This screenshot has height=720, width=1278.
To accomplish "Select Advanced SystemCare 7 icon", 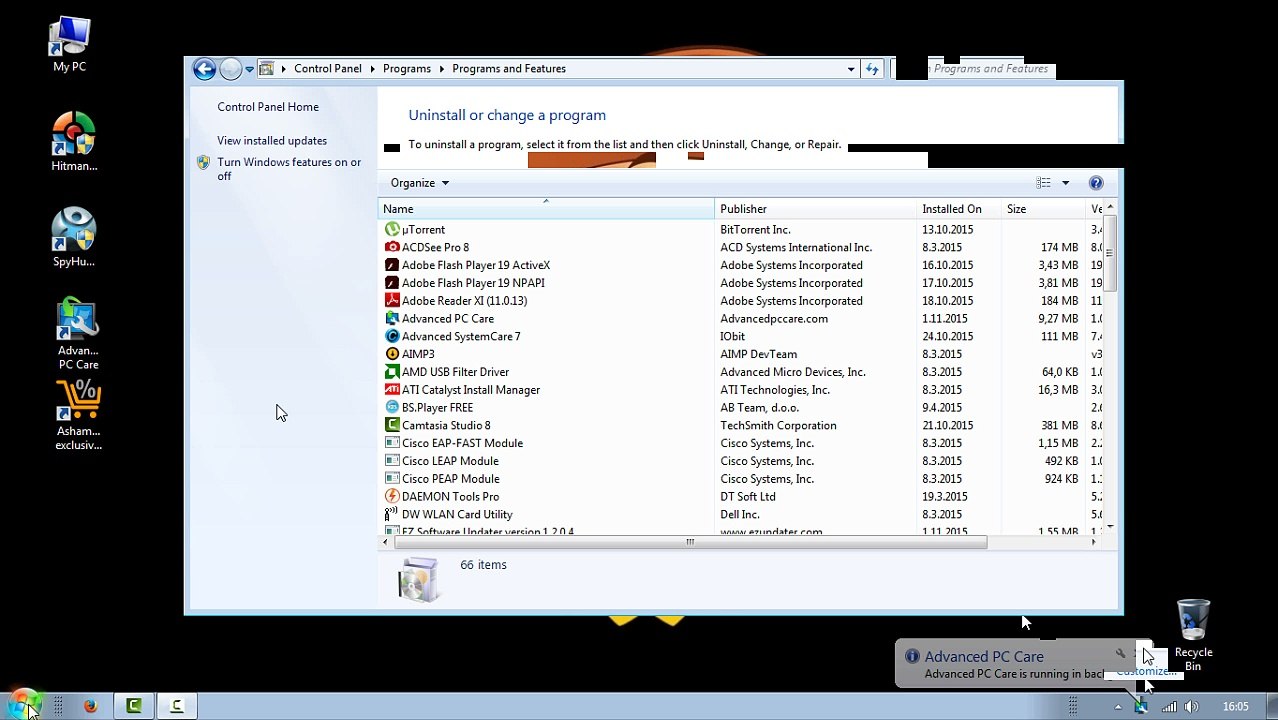I will pos(392,337).
